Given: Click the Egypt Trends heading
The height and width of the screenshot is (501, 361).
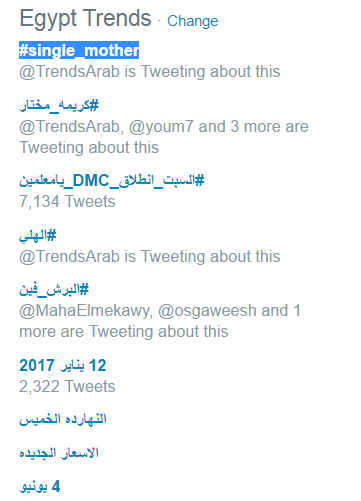Looking at the screenshot, I should 85,18.
